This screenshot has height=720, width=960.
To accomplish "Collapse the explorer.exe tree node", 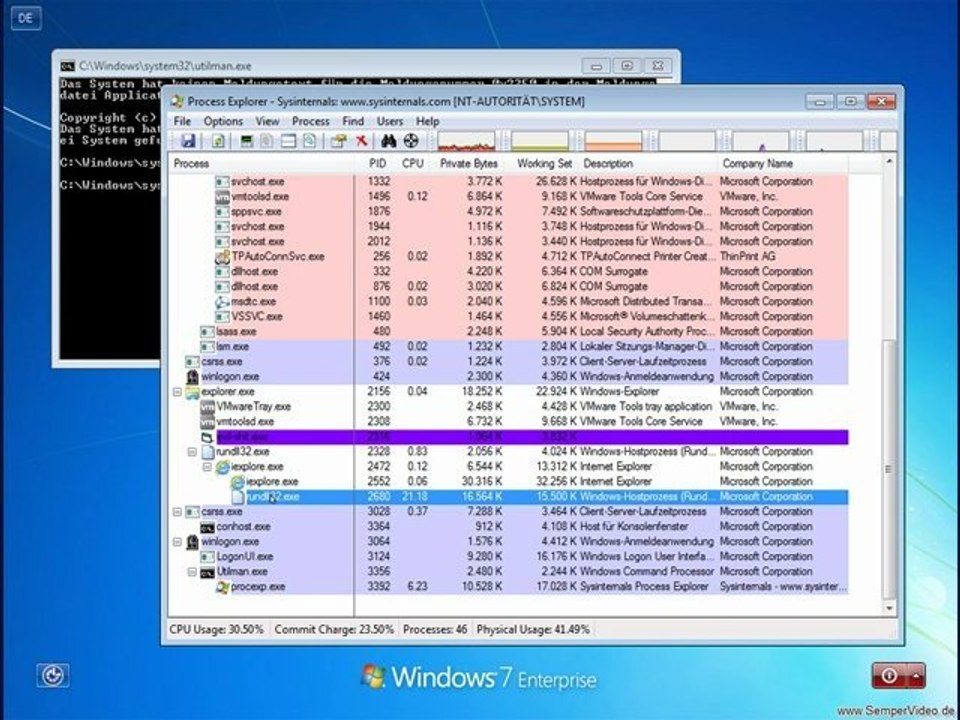I will [177, 392].
